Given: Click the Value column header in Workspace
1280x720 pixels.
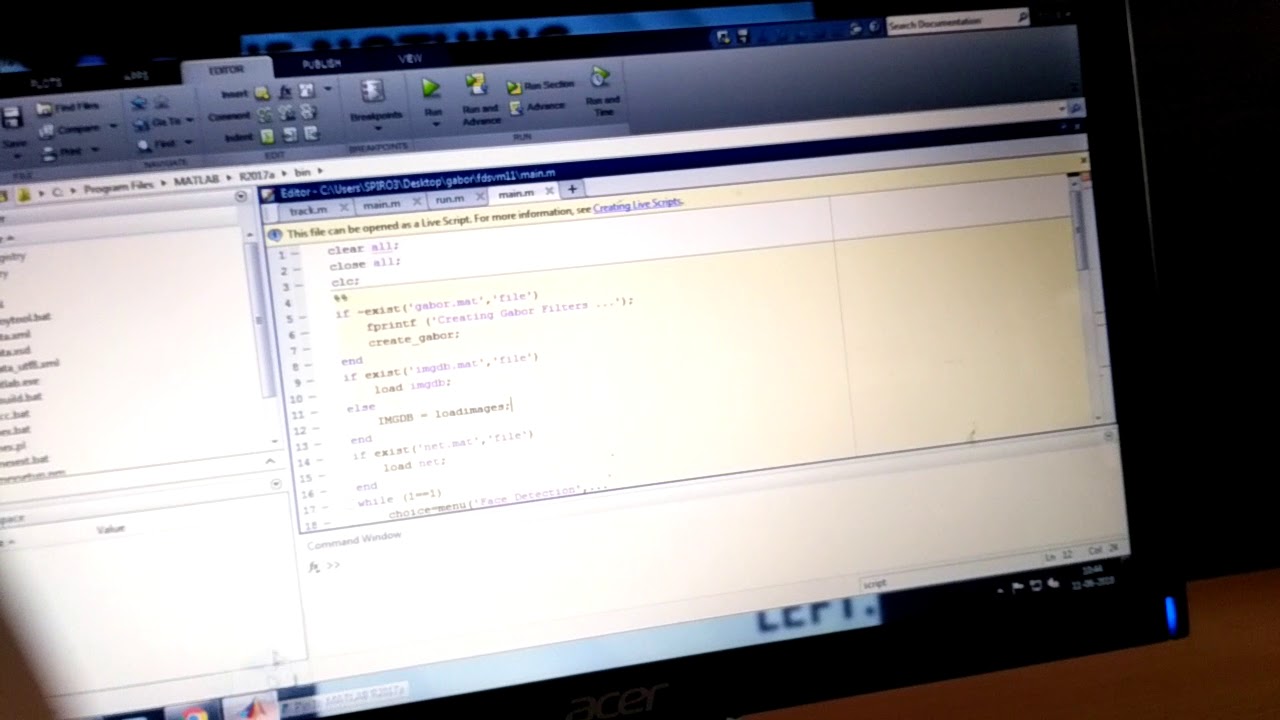Looking at the screenshot, I should (x=110, y=529).
